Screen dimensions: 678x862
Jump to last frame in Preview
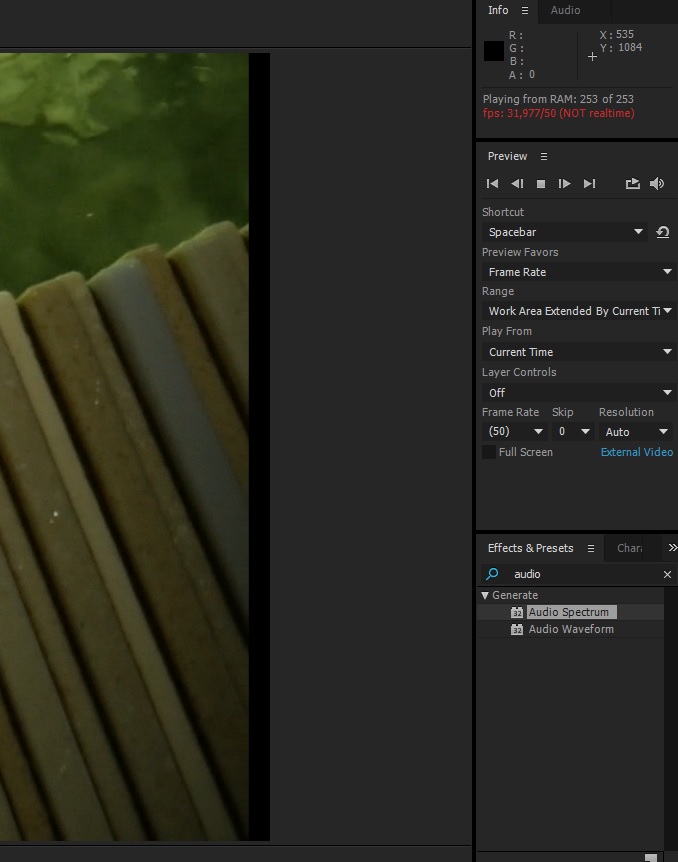[x=589, y=184]
